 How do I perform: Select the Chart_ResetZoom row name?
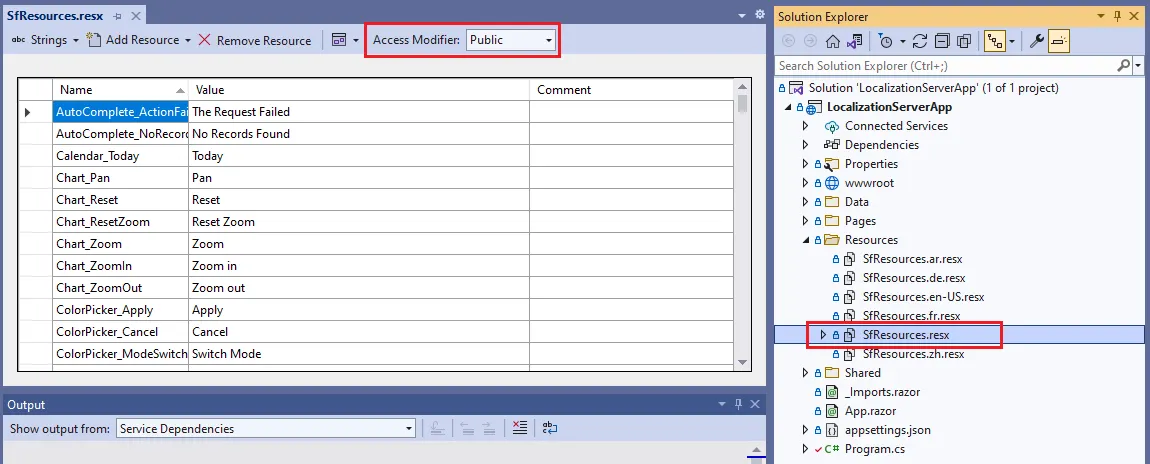[120, 222]
